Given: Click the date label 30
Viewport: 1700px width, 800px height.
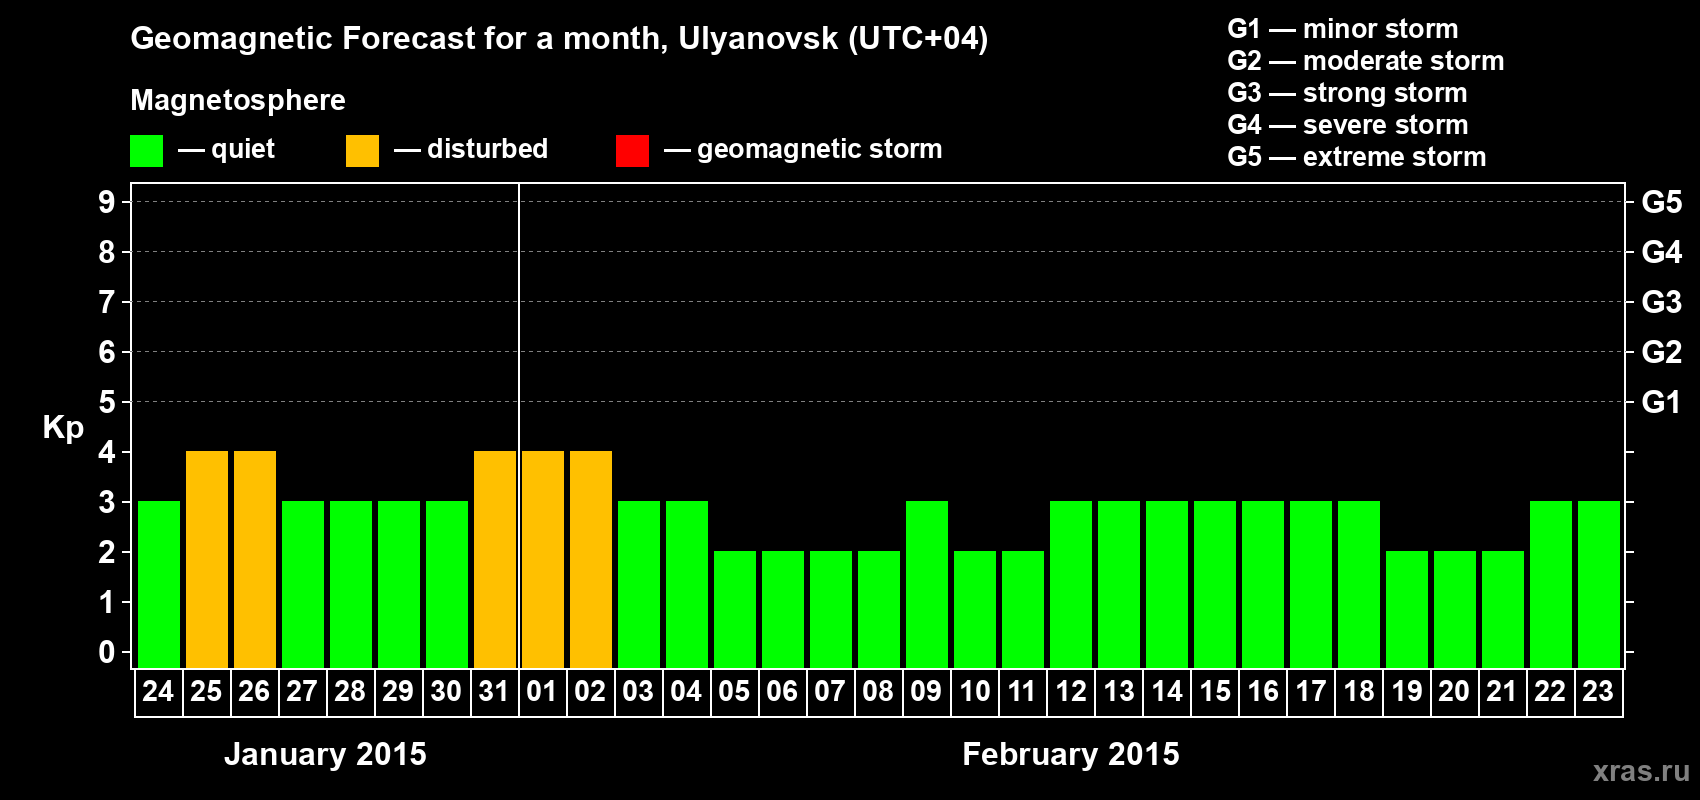Looking at the screenshot, I should 446,691.
